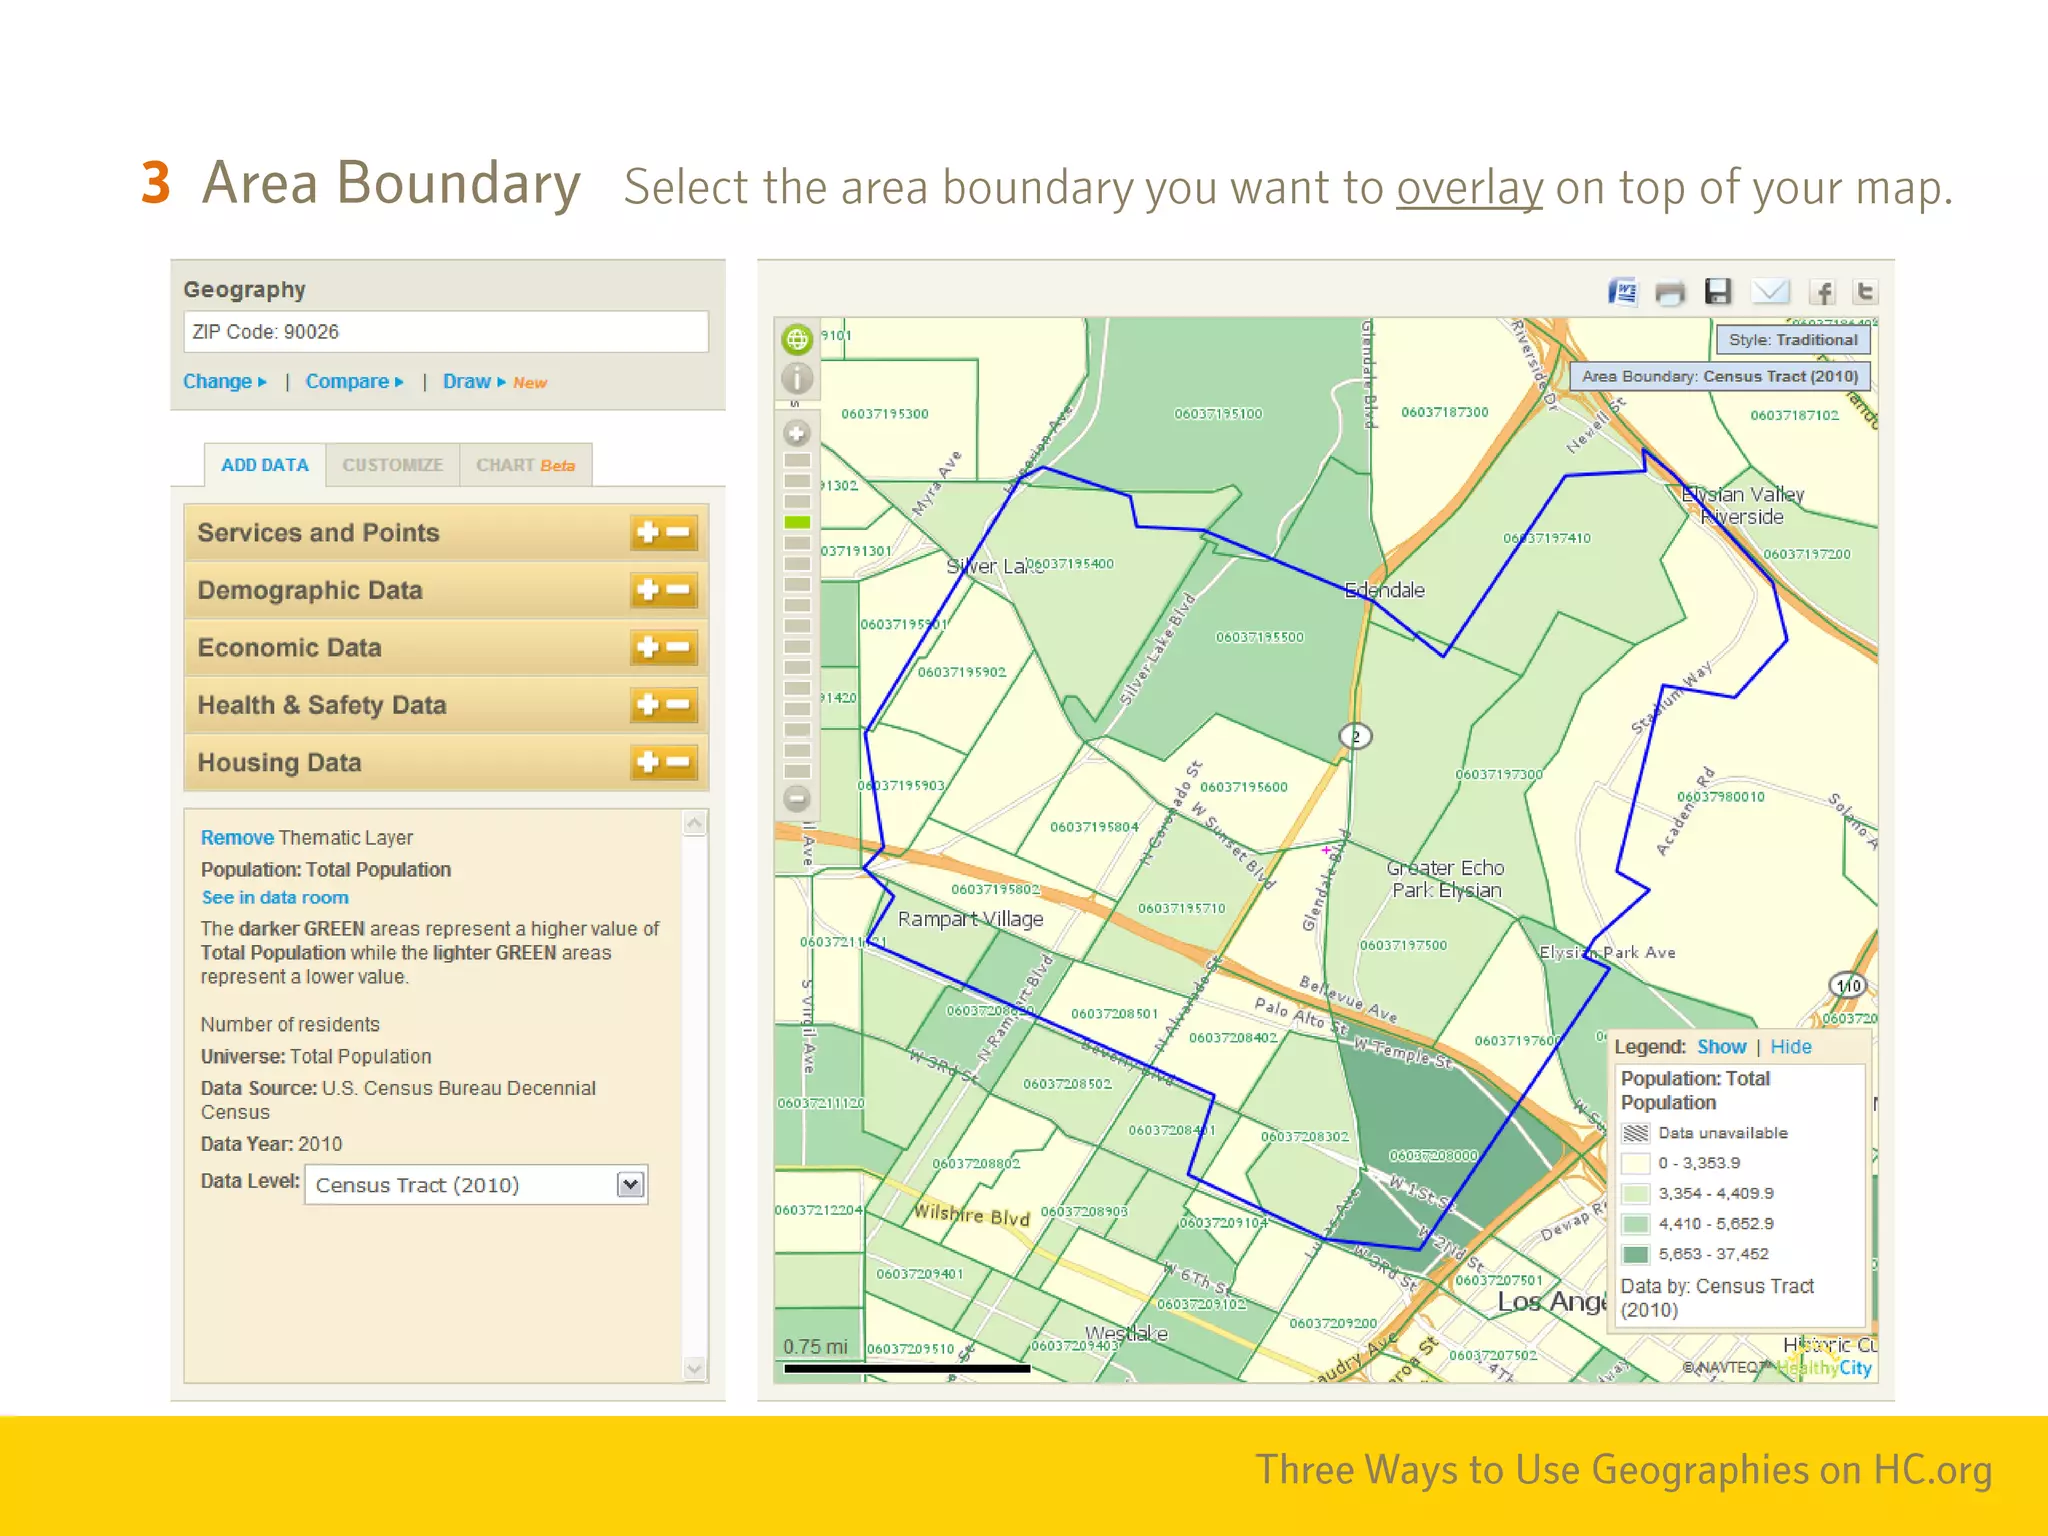This screenshot has width=2048, height=1536.
Task: Click the green zoom slider level
Action: [797, 522]
